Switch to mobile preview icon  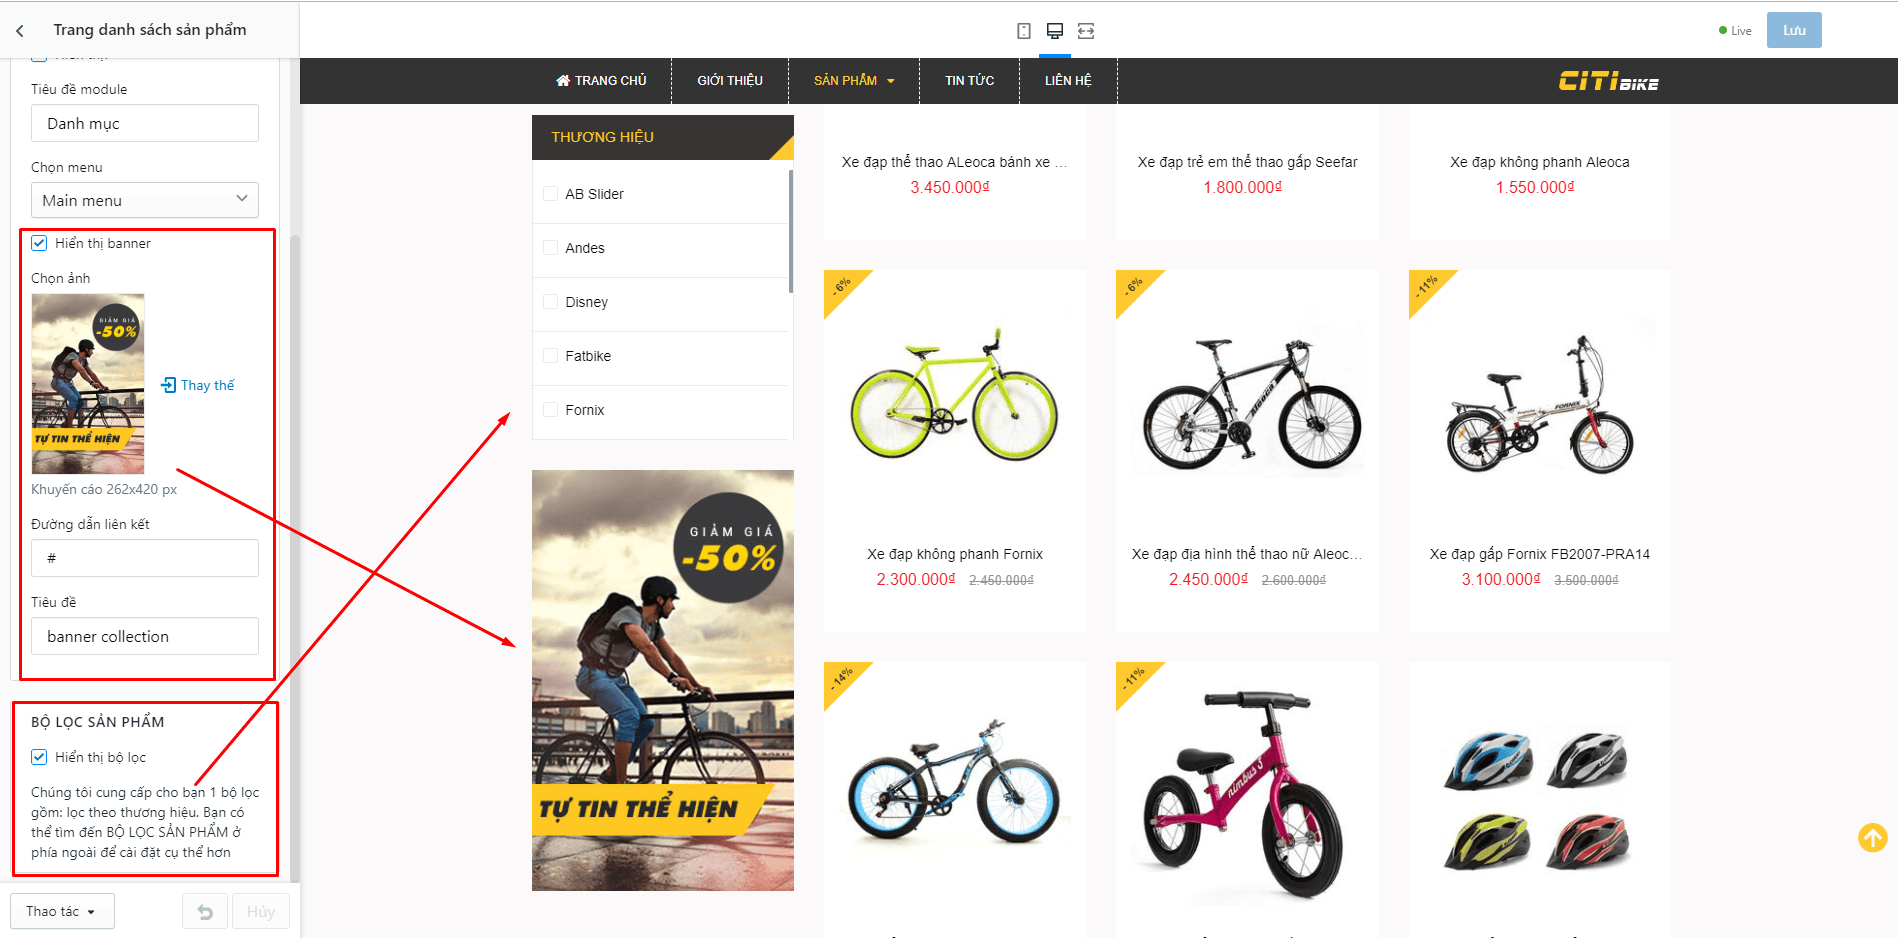click(1024, 31)
